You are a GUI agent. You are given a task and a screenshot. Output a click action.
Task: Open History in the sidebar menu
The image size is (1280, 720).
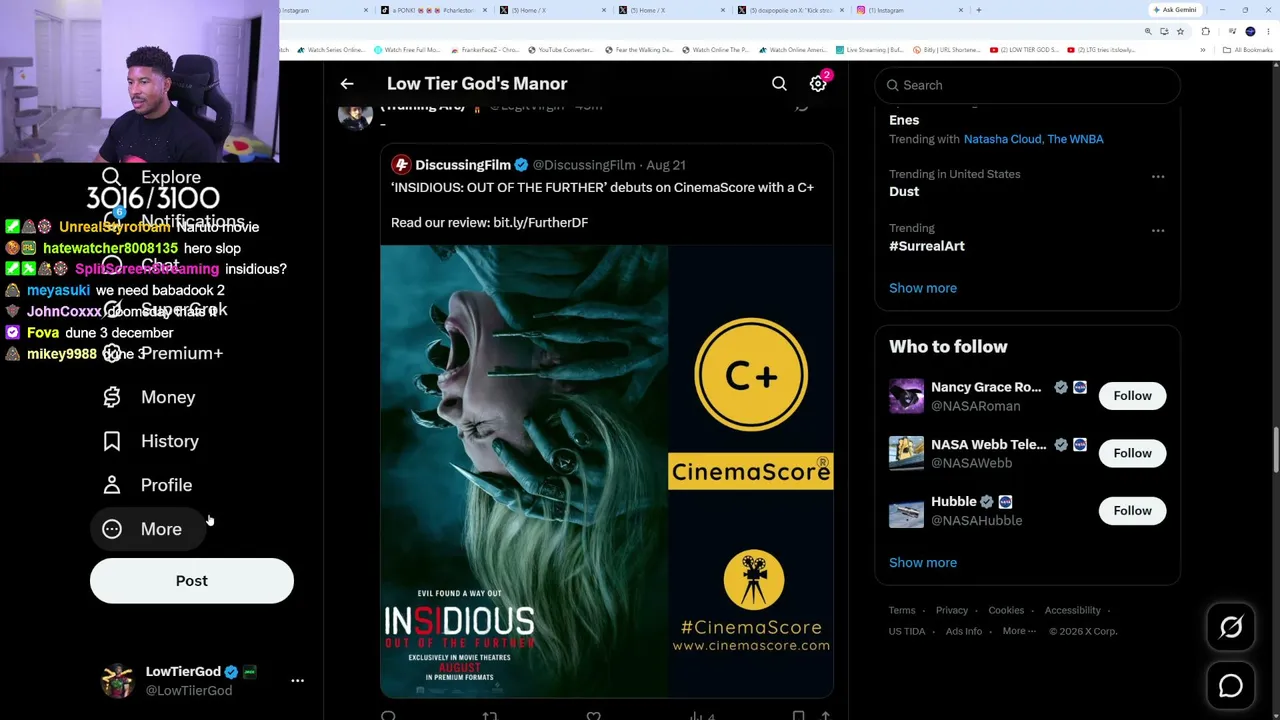[170, 441]
